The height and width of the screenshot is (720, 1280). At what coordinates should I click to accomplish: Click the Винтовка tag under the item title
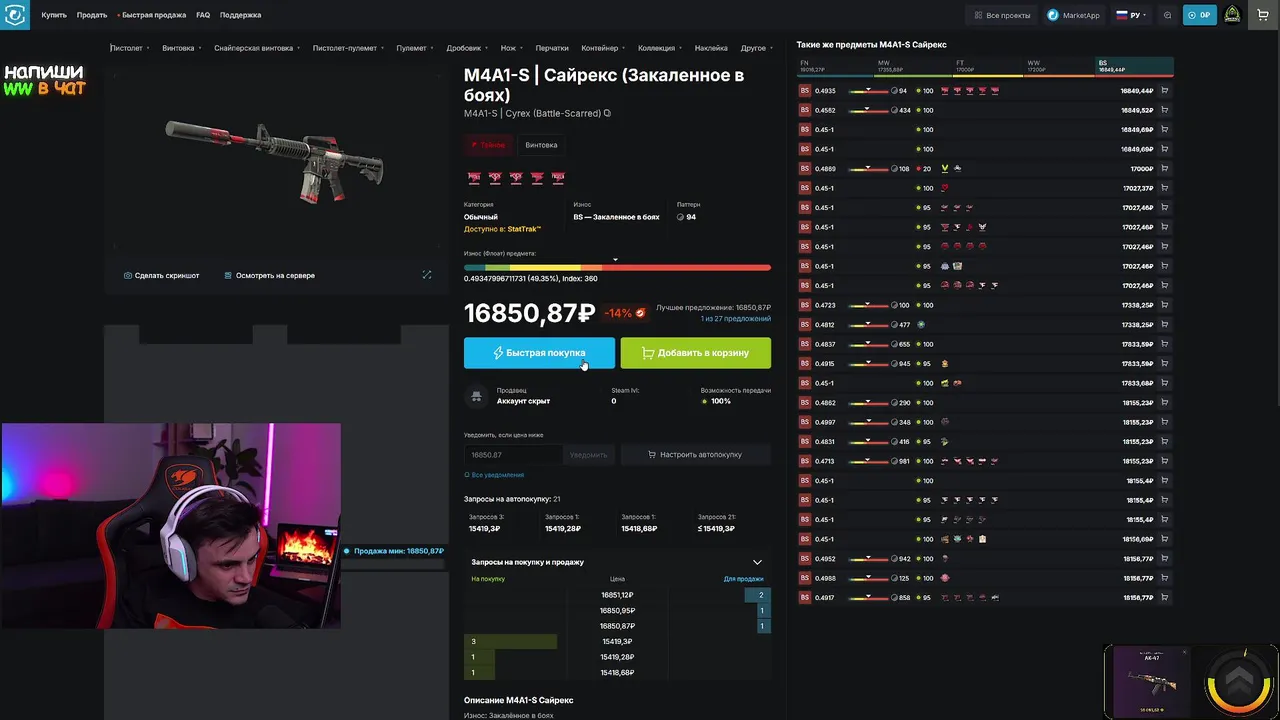[541, 145]
